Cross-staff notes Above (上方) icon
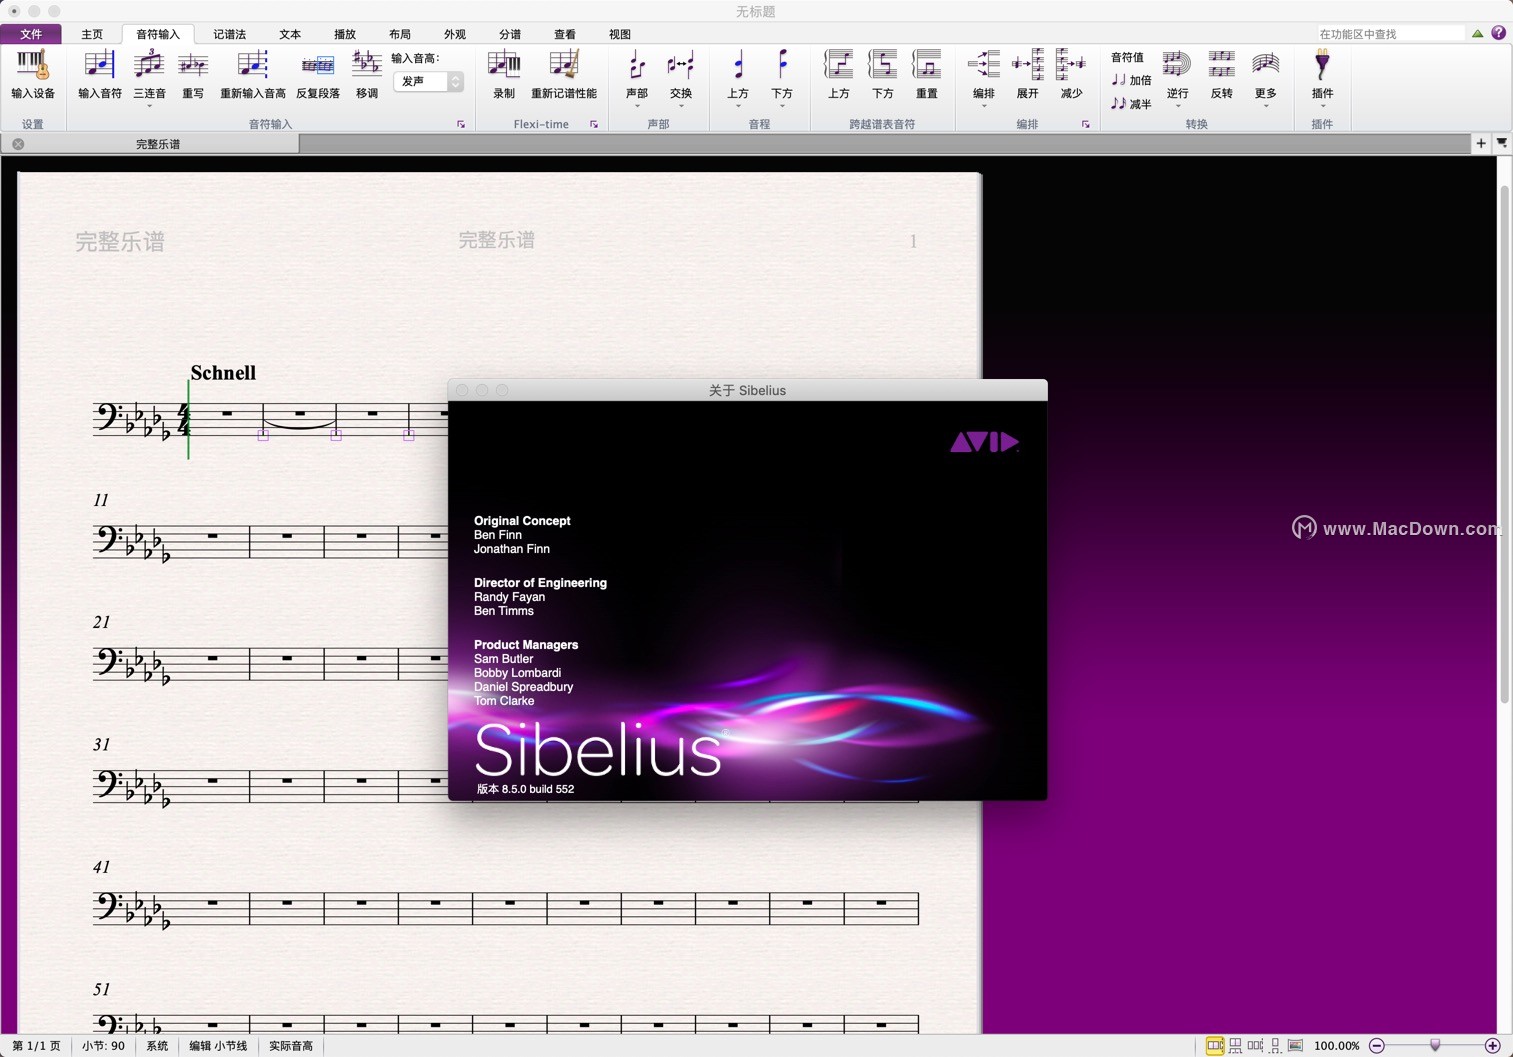 tap(839, 74)
